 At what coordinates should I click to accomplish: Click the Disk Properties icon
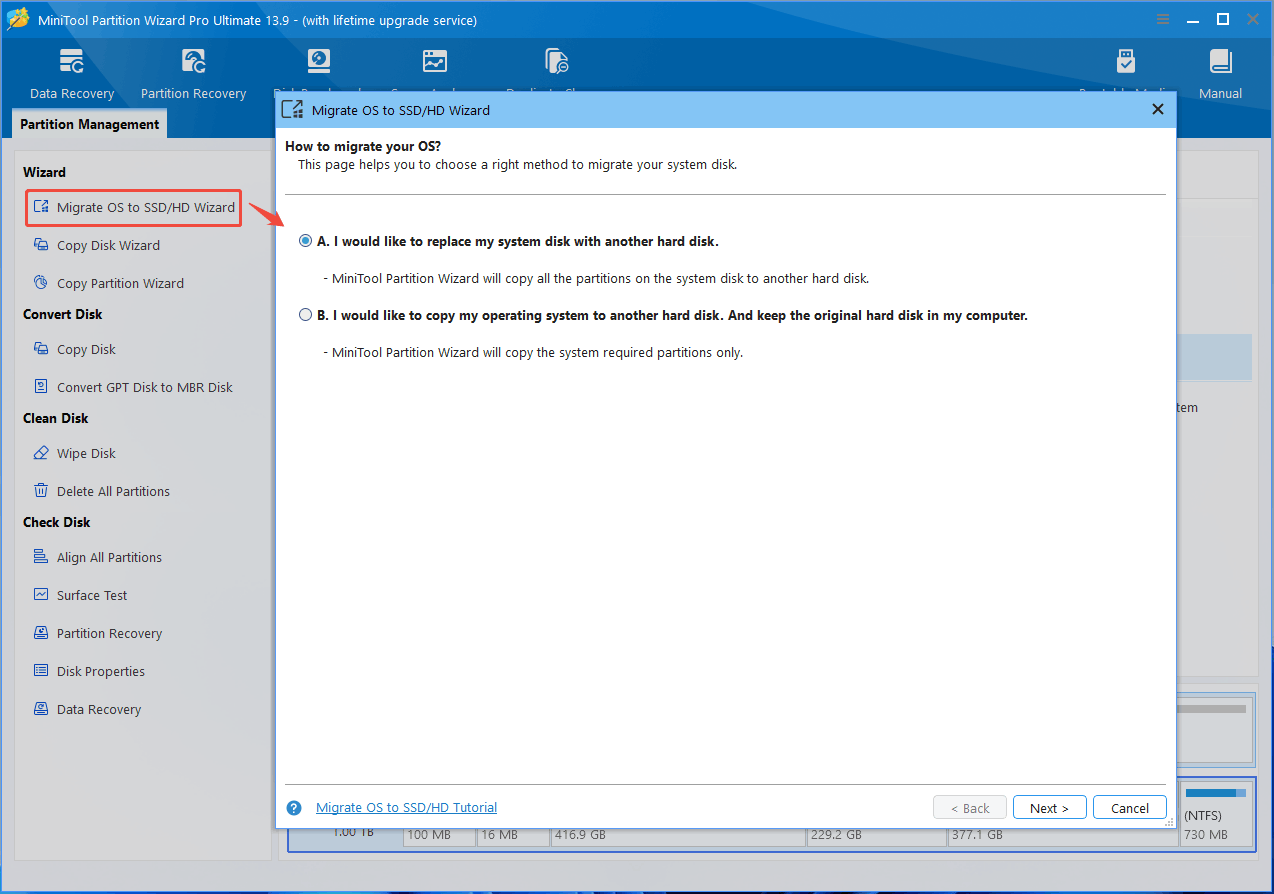point(41,671)
